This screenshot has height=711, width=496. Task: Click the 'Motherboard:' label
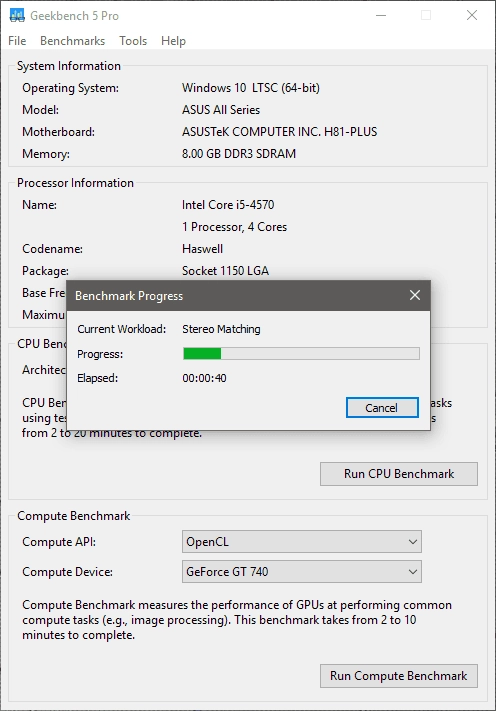point(58,132)
